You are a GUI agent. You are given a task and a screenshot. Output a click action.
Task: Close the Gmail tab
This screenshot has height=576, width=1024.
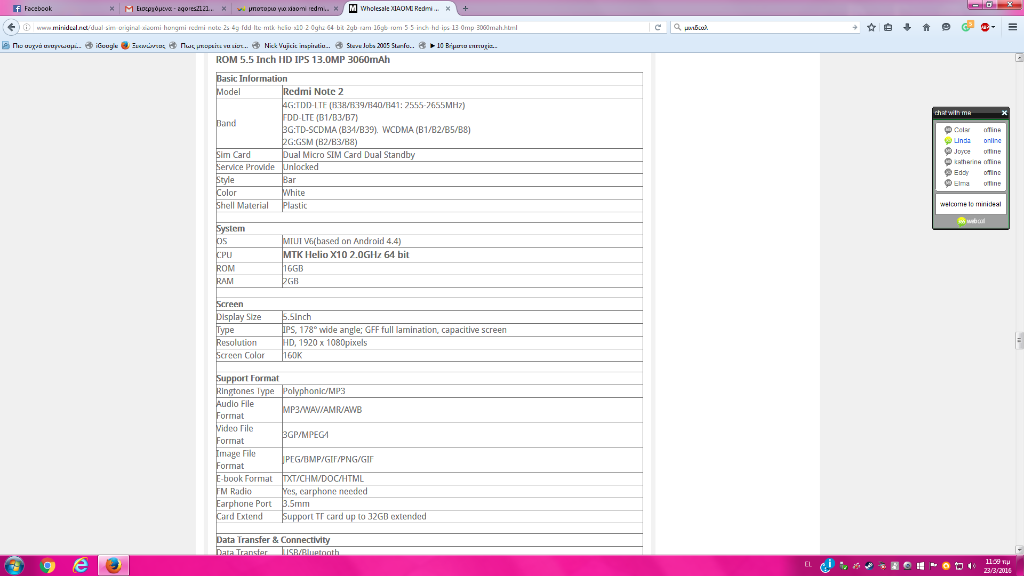pos(224,8)
